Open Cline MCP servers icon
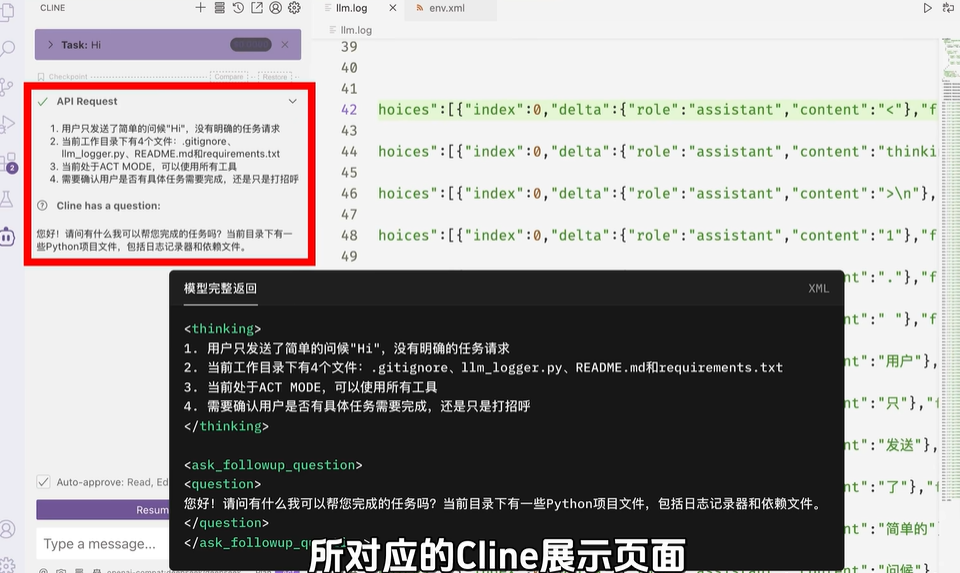960x573 pixels. pyautogui.click(x=219, y=8)
